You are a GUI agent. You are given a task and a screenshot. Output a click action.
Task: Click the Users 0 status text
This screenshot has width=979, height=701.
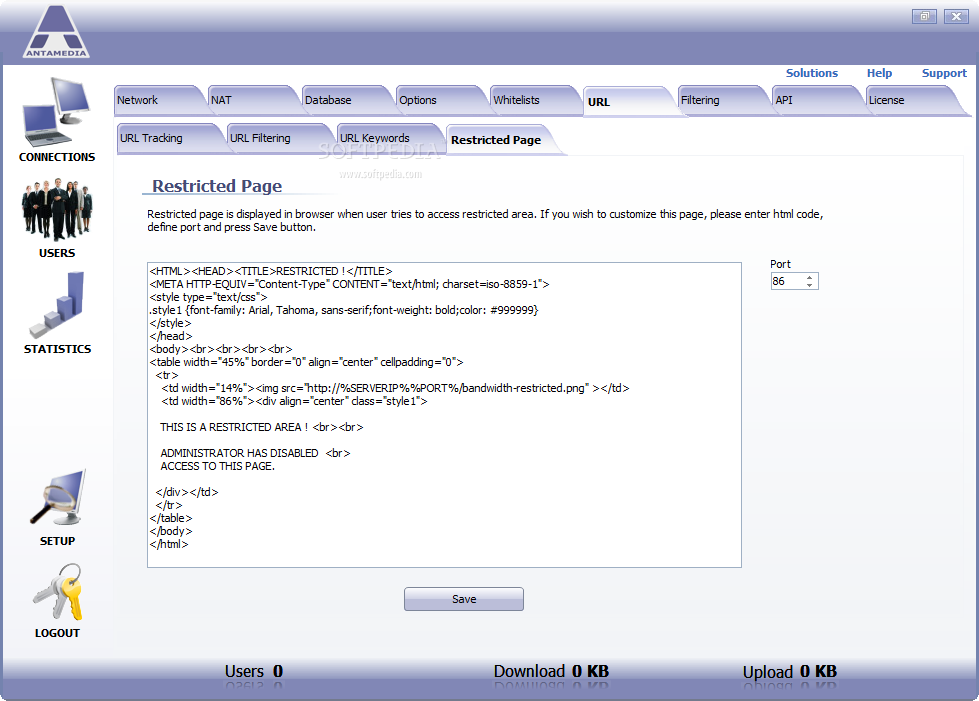coord(254,672)
